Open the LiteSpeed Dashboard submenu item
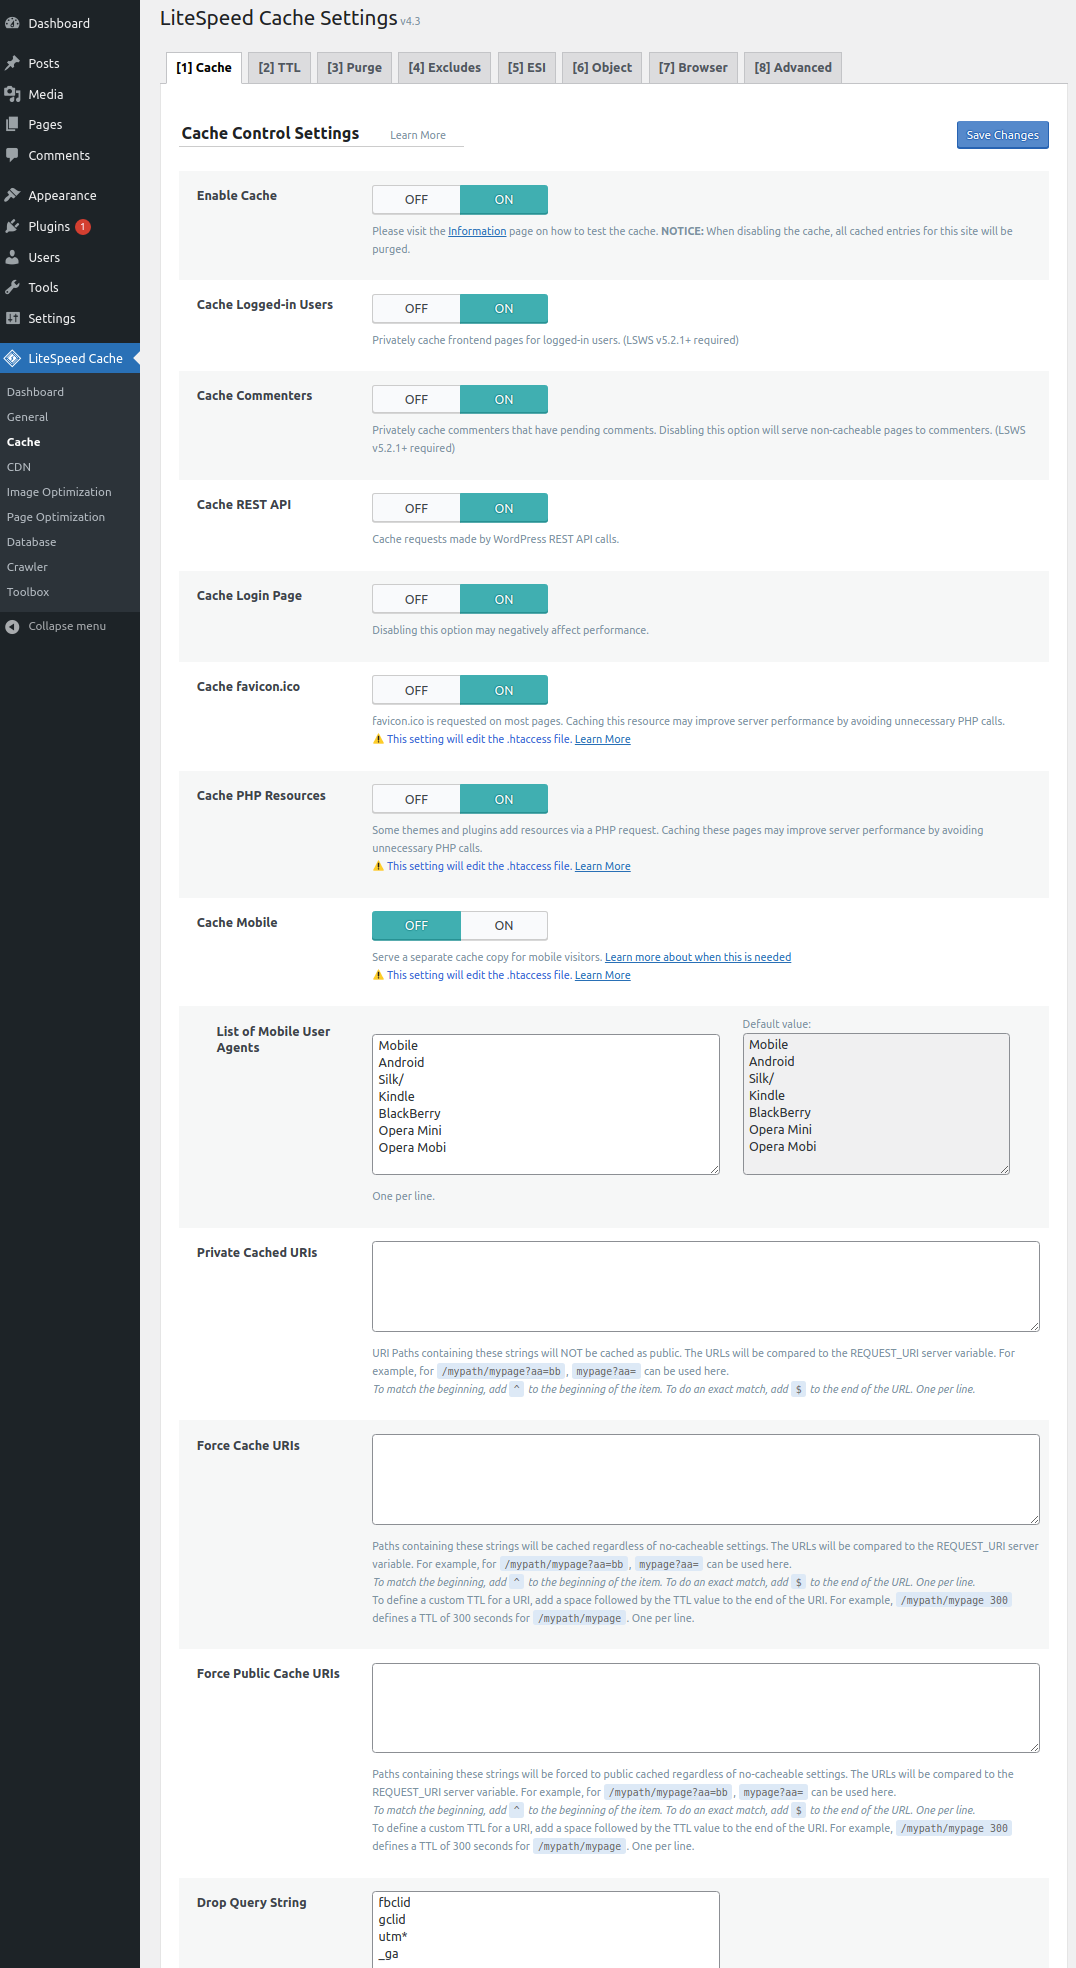 point(35,392)
